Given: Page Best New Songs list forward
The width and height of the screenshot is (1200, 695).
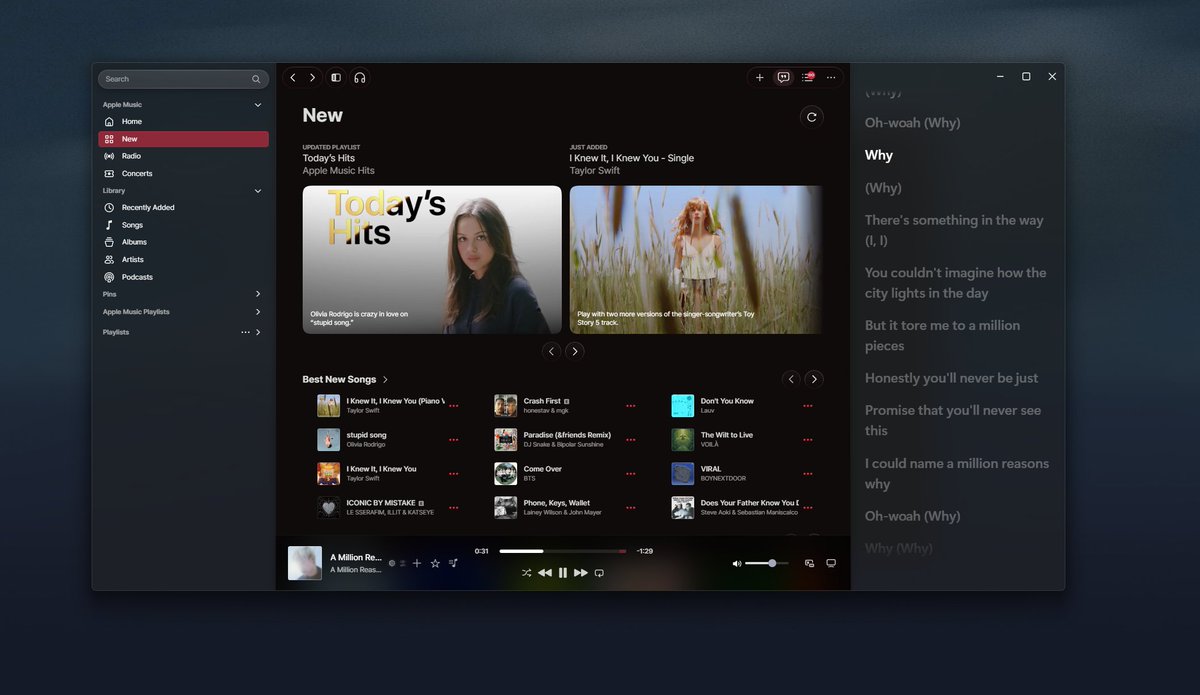Looking at the screenshot, I should tap(815, 379).
